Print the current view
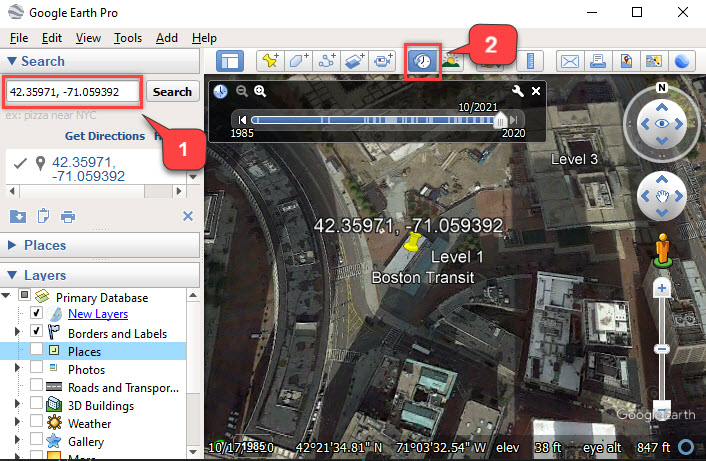 (598, 61)
